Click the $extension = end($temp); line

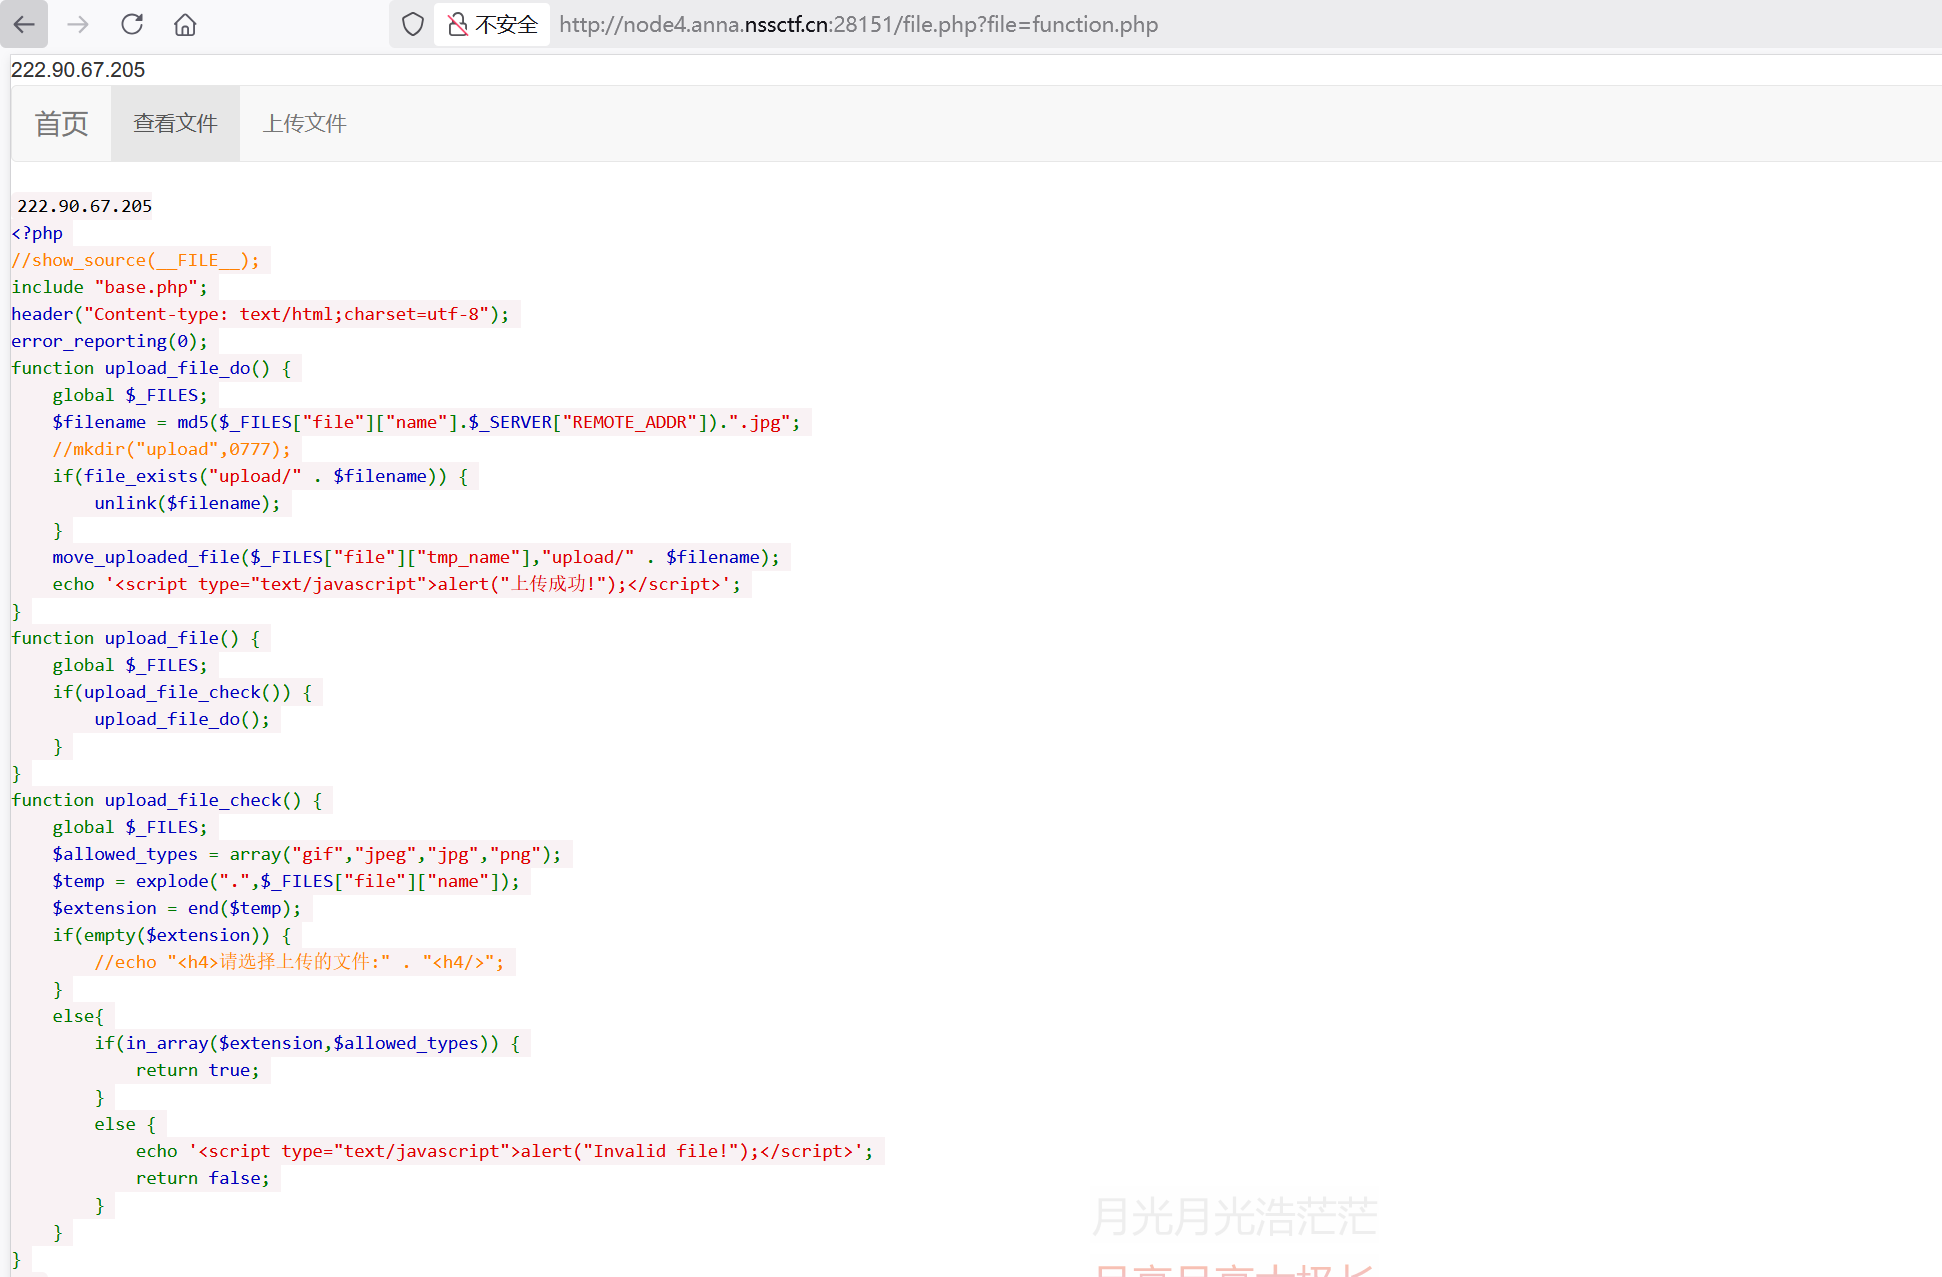pos(177,908)
